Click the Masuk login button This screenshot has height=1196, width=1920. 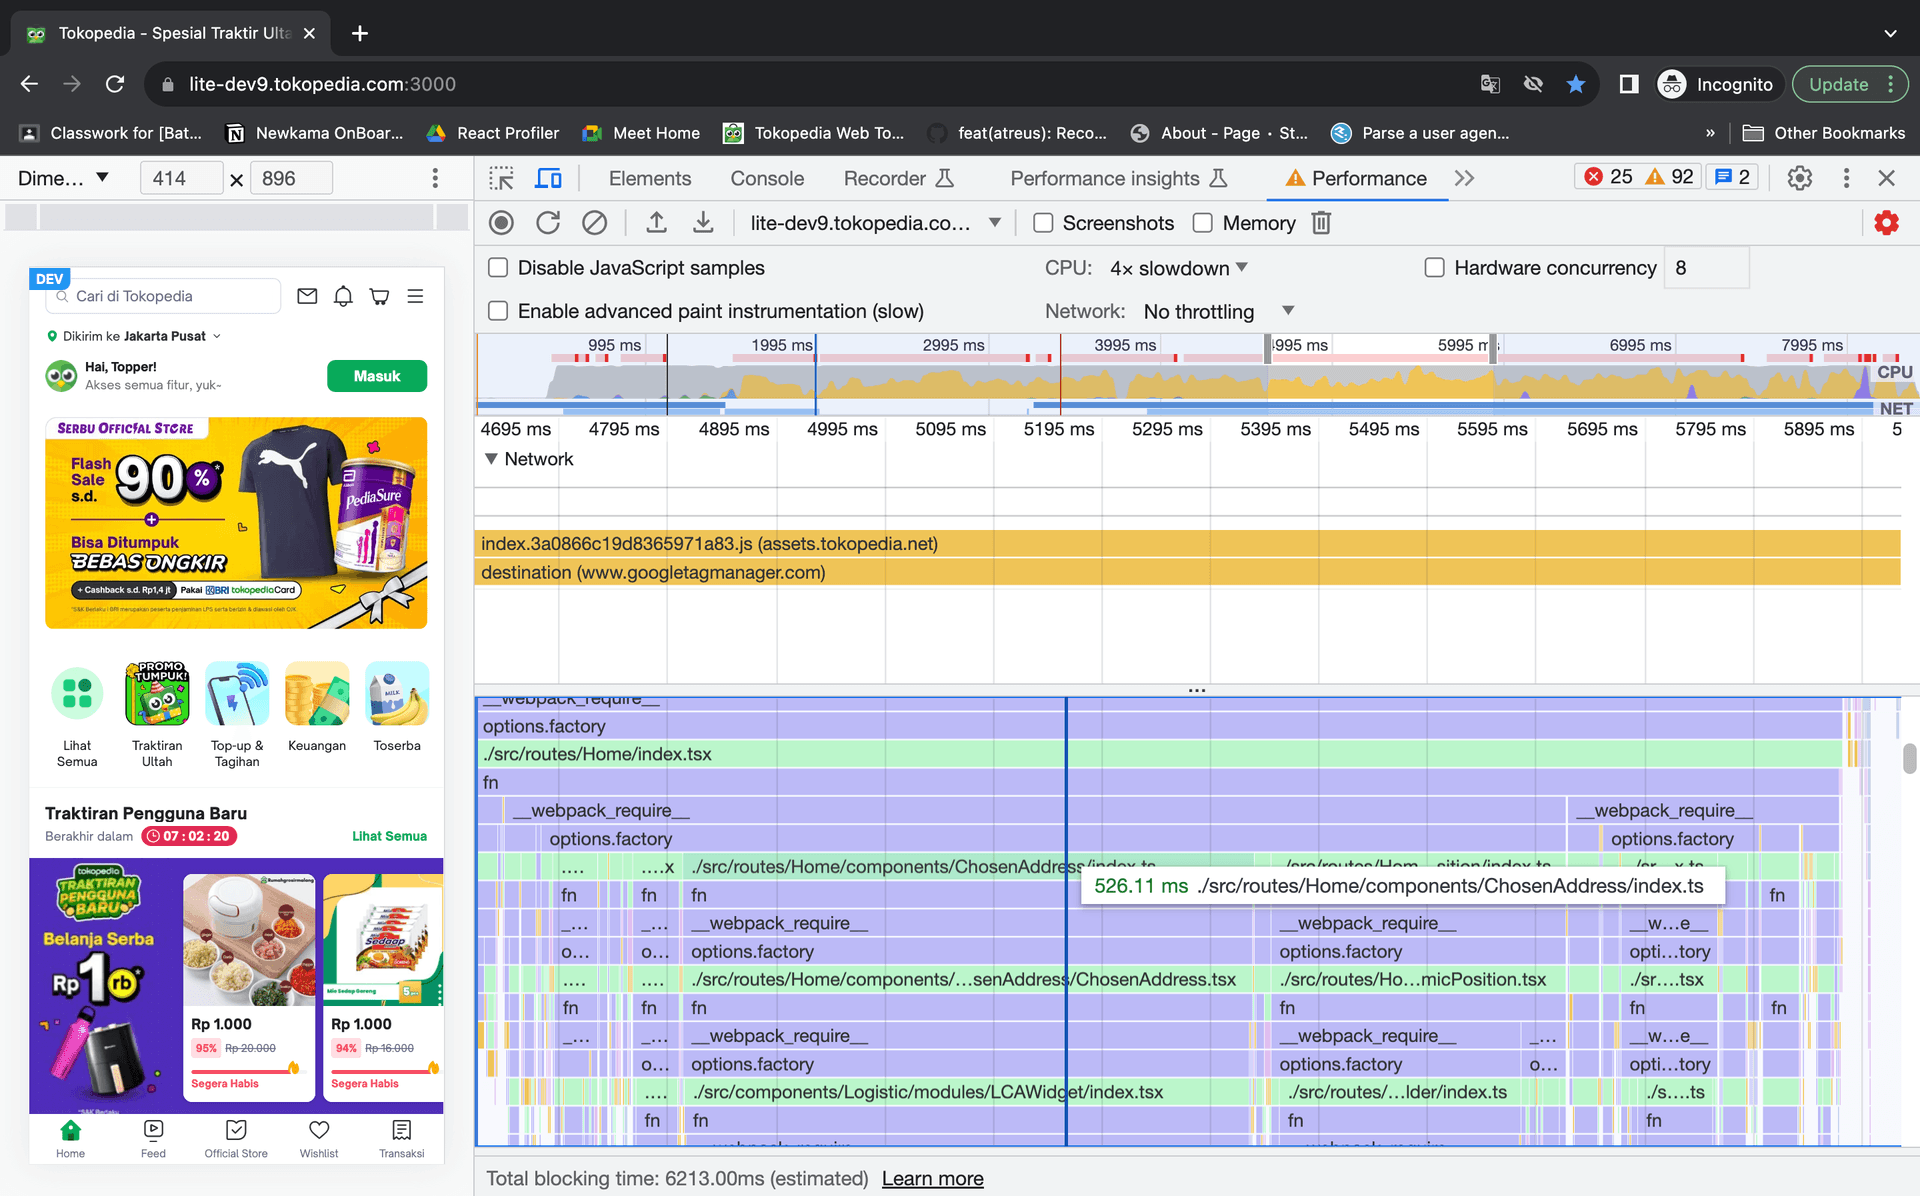point(377,376)
